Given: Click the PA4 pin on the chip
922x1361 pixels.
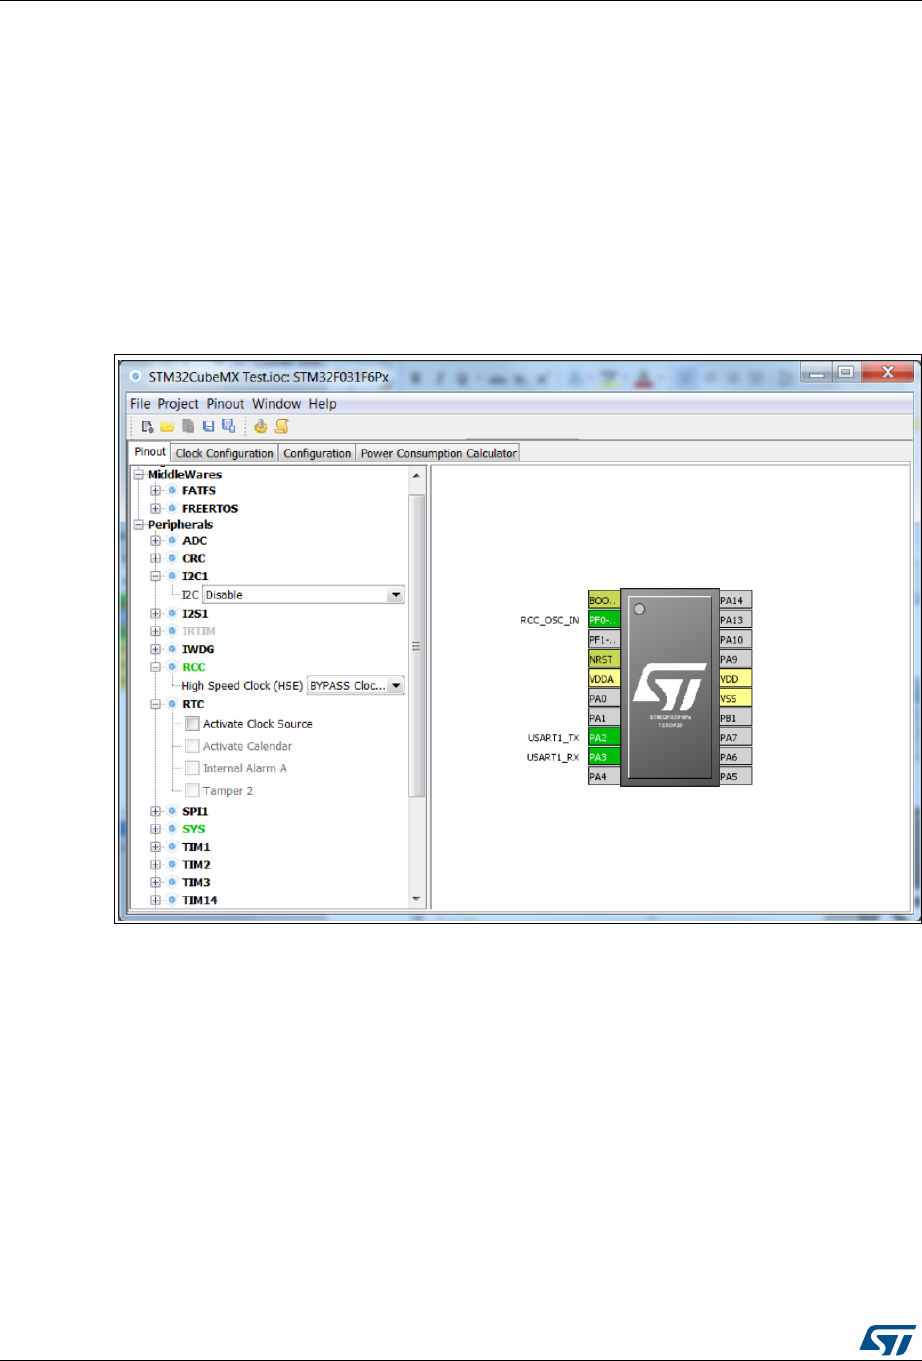Looking at the screenshot, I should coord(604,776).
